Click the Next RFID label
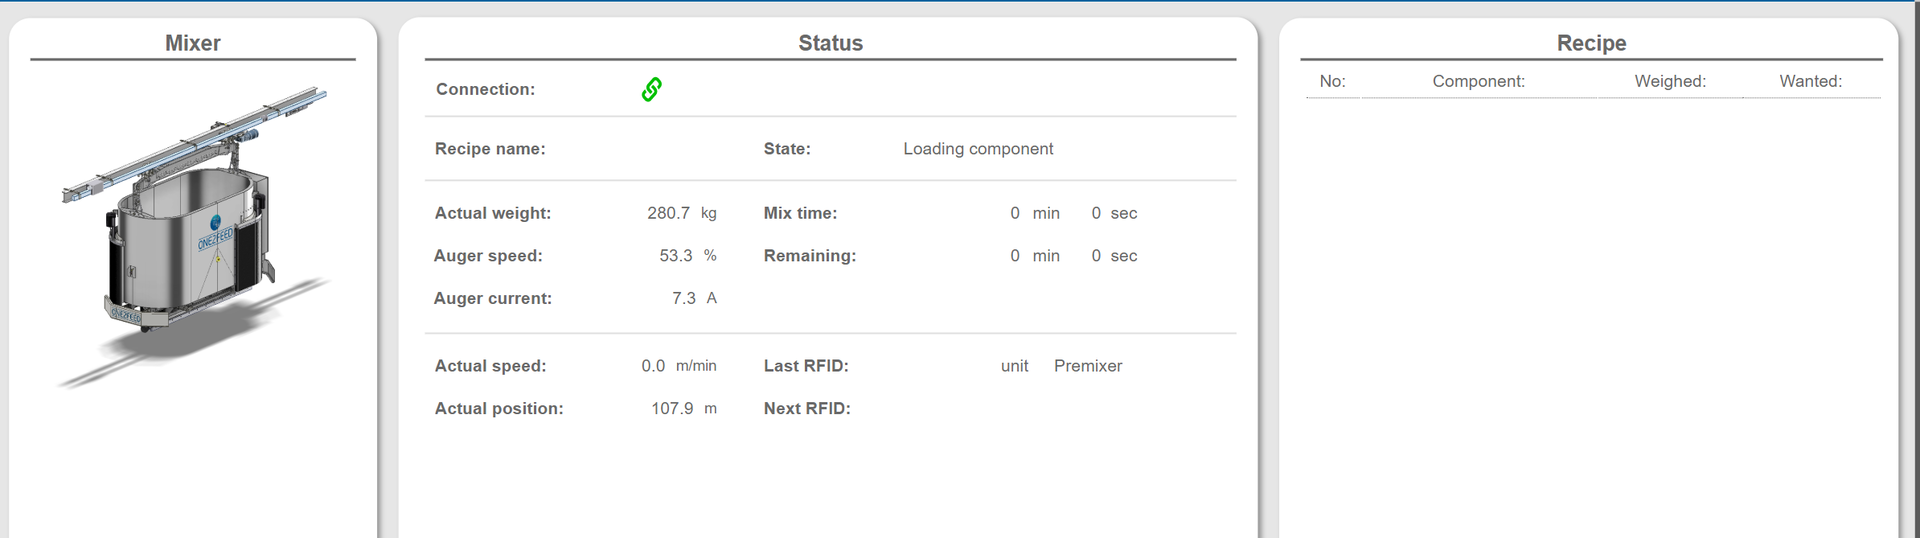This screenshot has height=538, width=1920. (x=807, y=408)
